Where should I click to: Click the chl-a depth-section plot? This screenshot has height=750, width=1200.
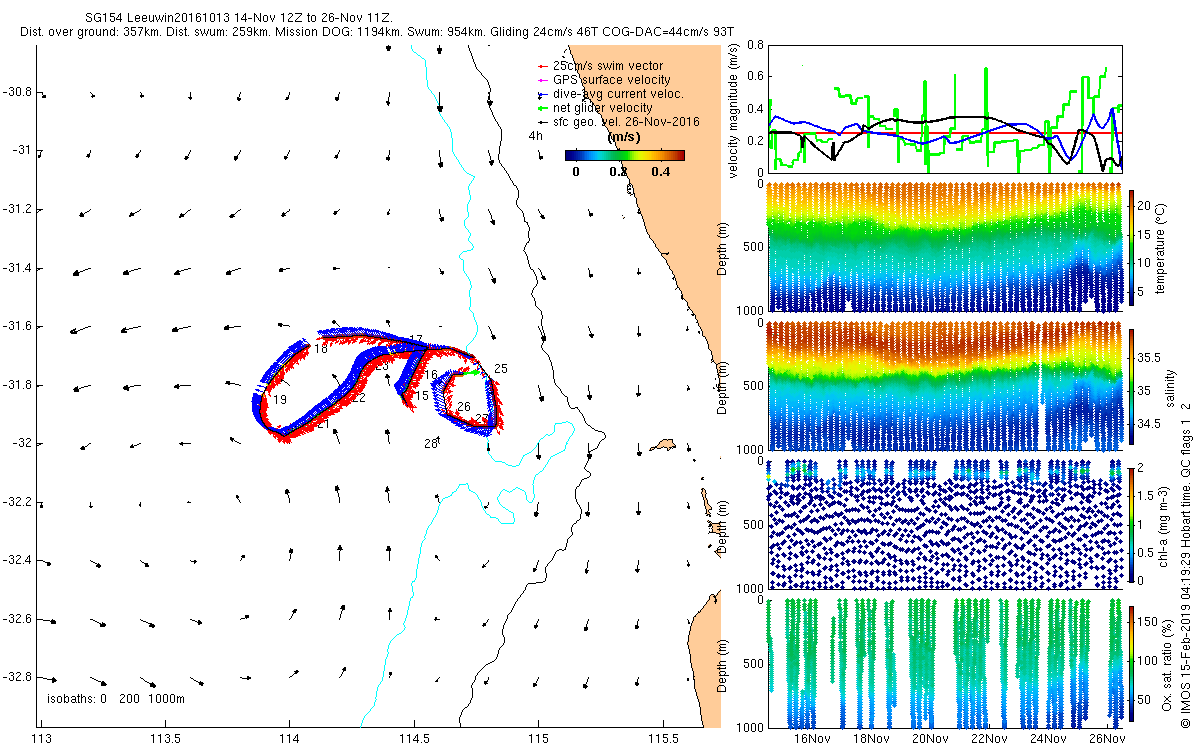pos(943,524)
